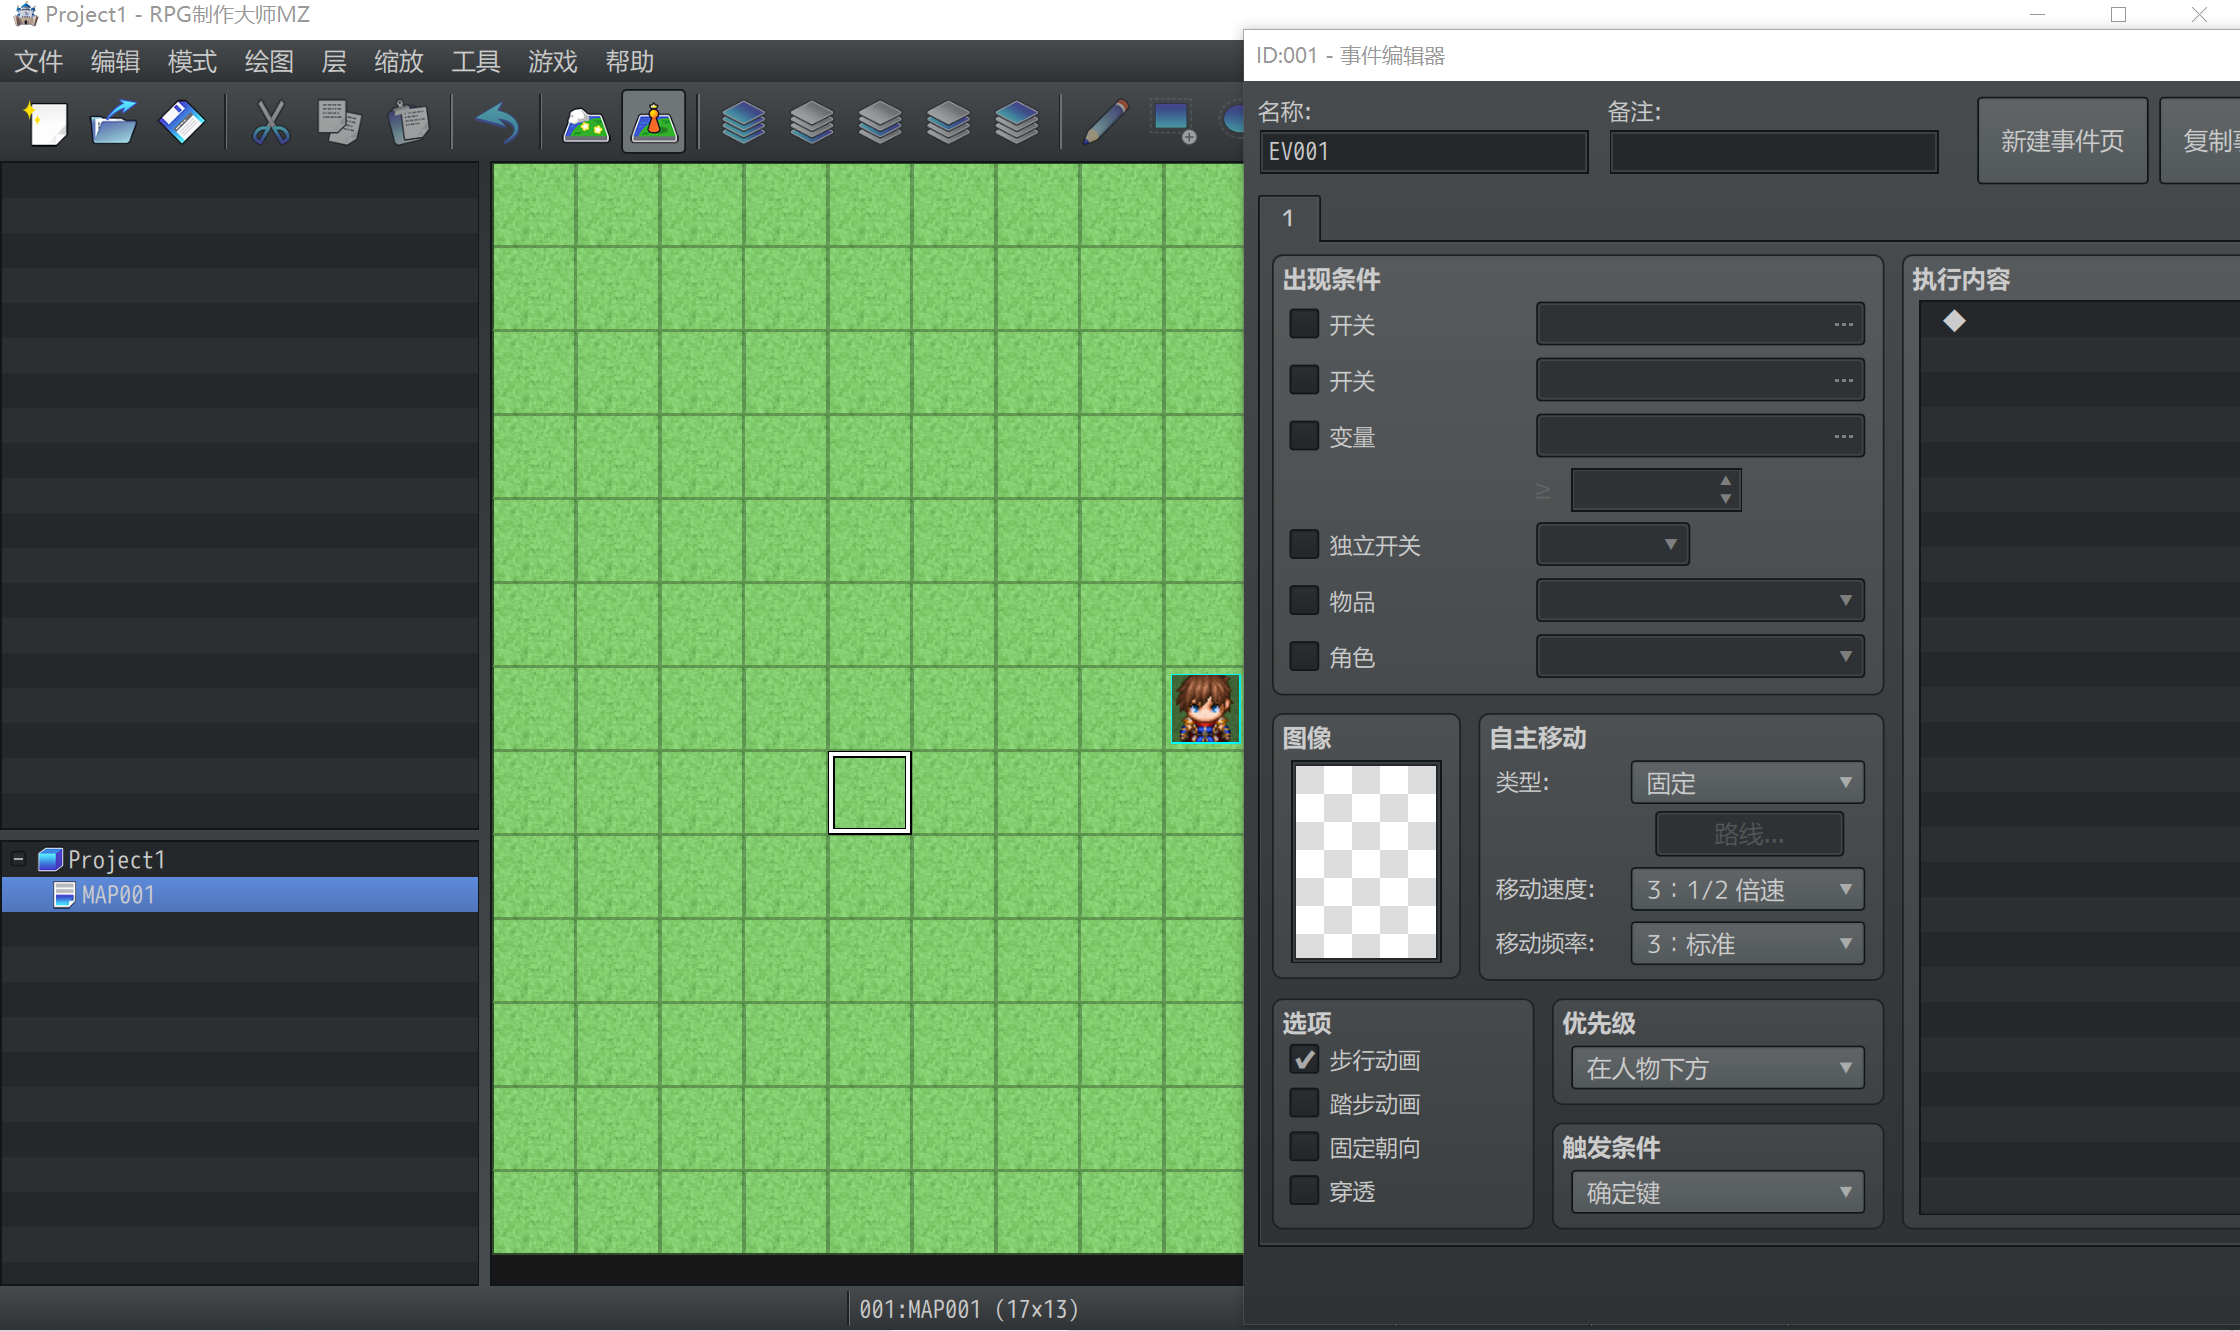Screen dimensions: 2240x1331
Task: Open the 优先级 在人物下方 dropdown
Action: pos(1717,1068)
